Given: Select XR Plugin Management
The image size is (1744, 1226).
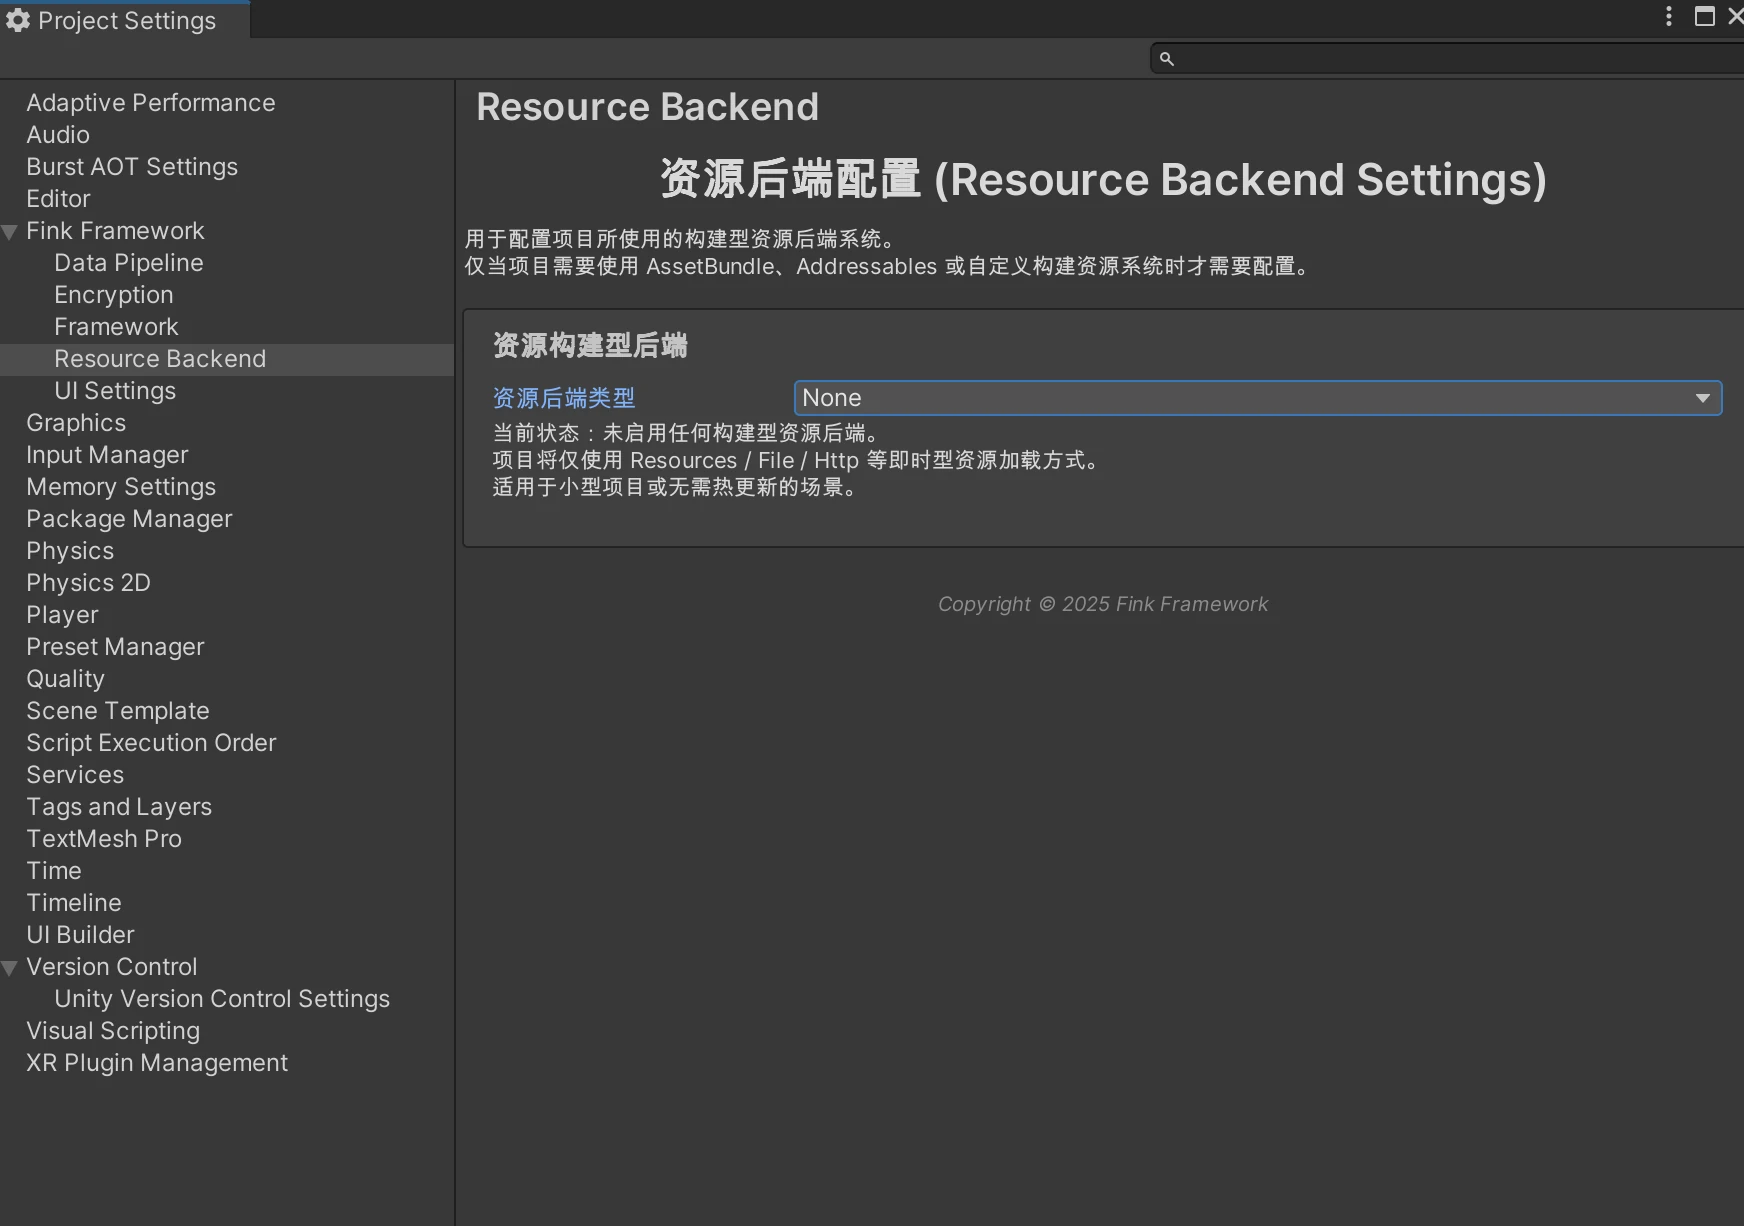Looking at the screenshot, I should pyautogui.click(x=156, y=1063).
